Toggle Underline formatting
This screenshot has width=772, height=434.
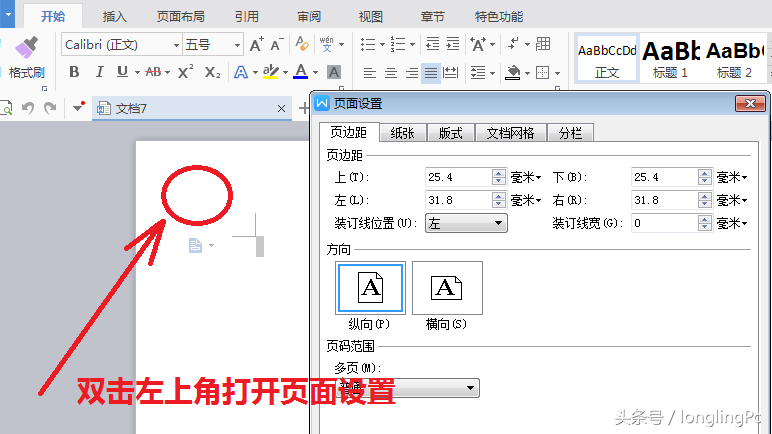[x=122, y=72]
